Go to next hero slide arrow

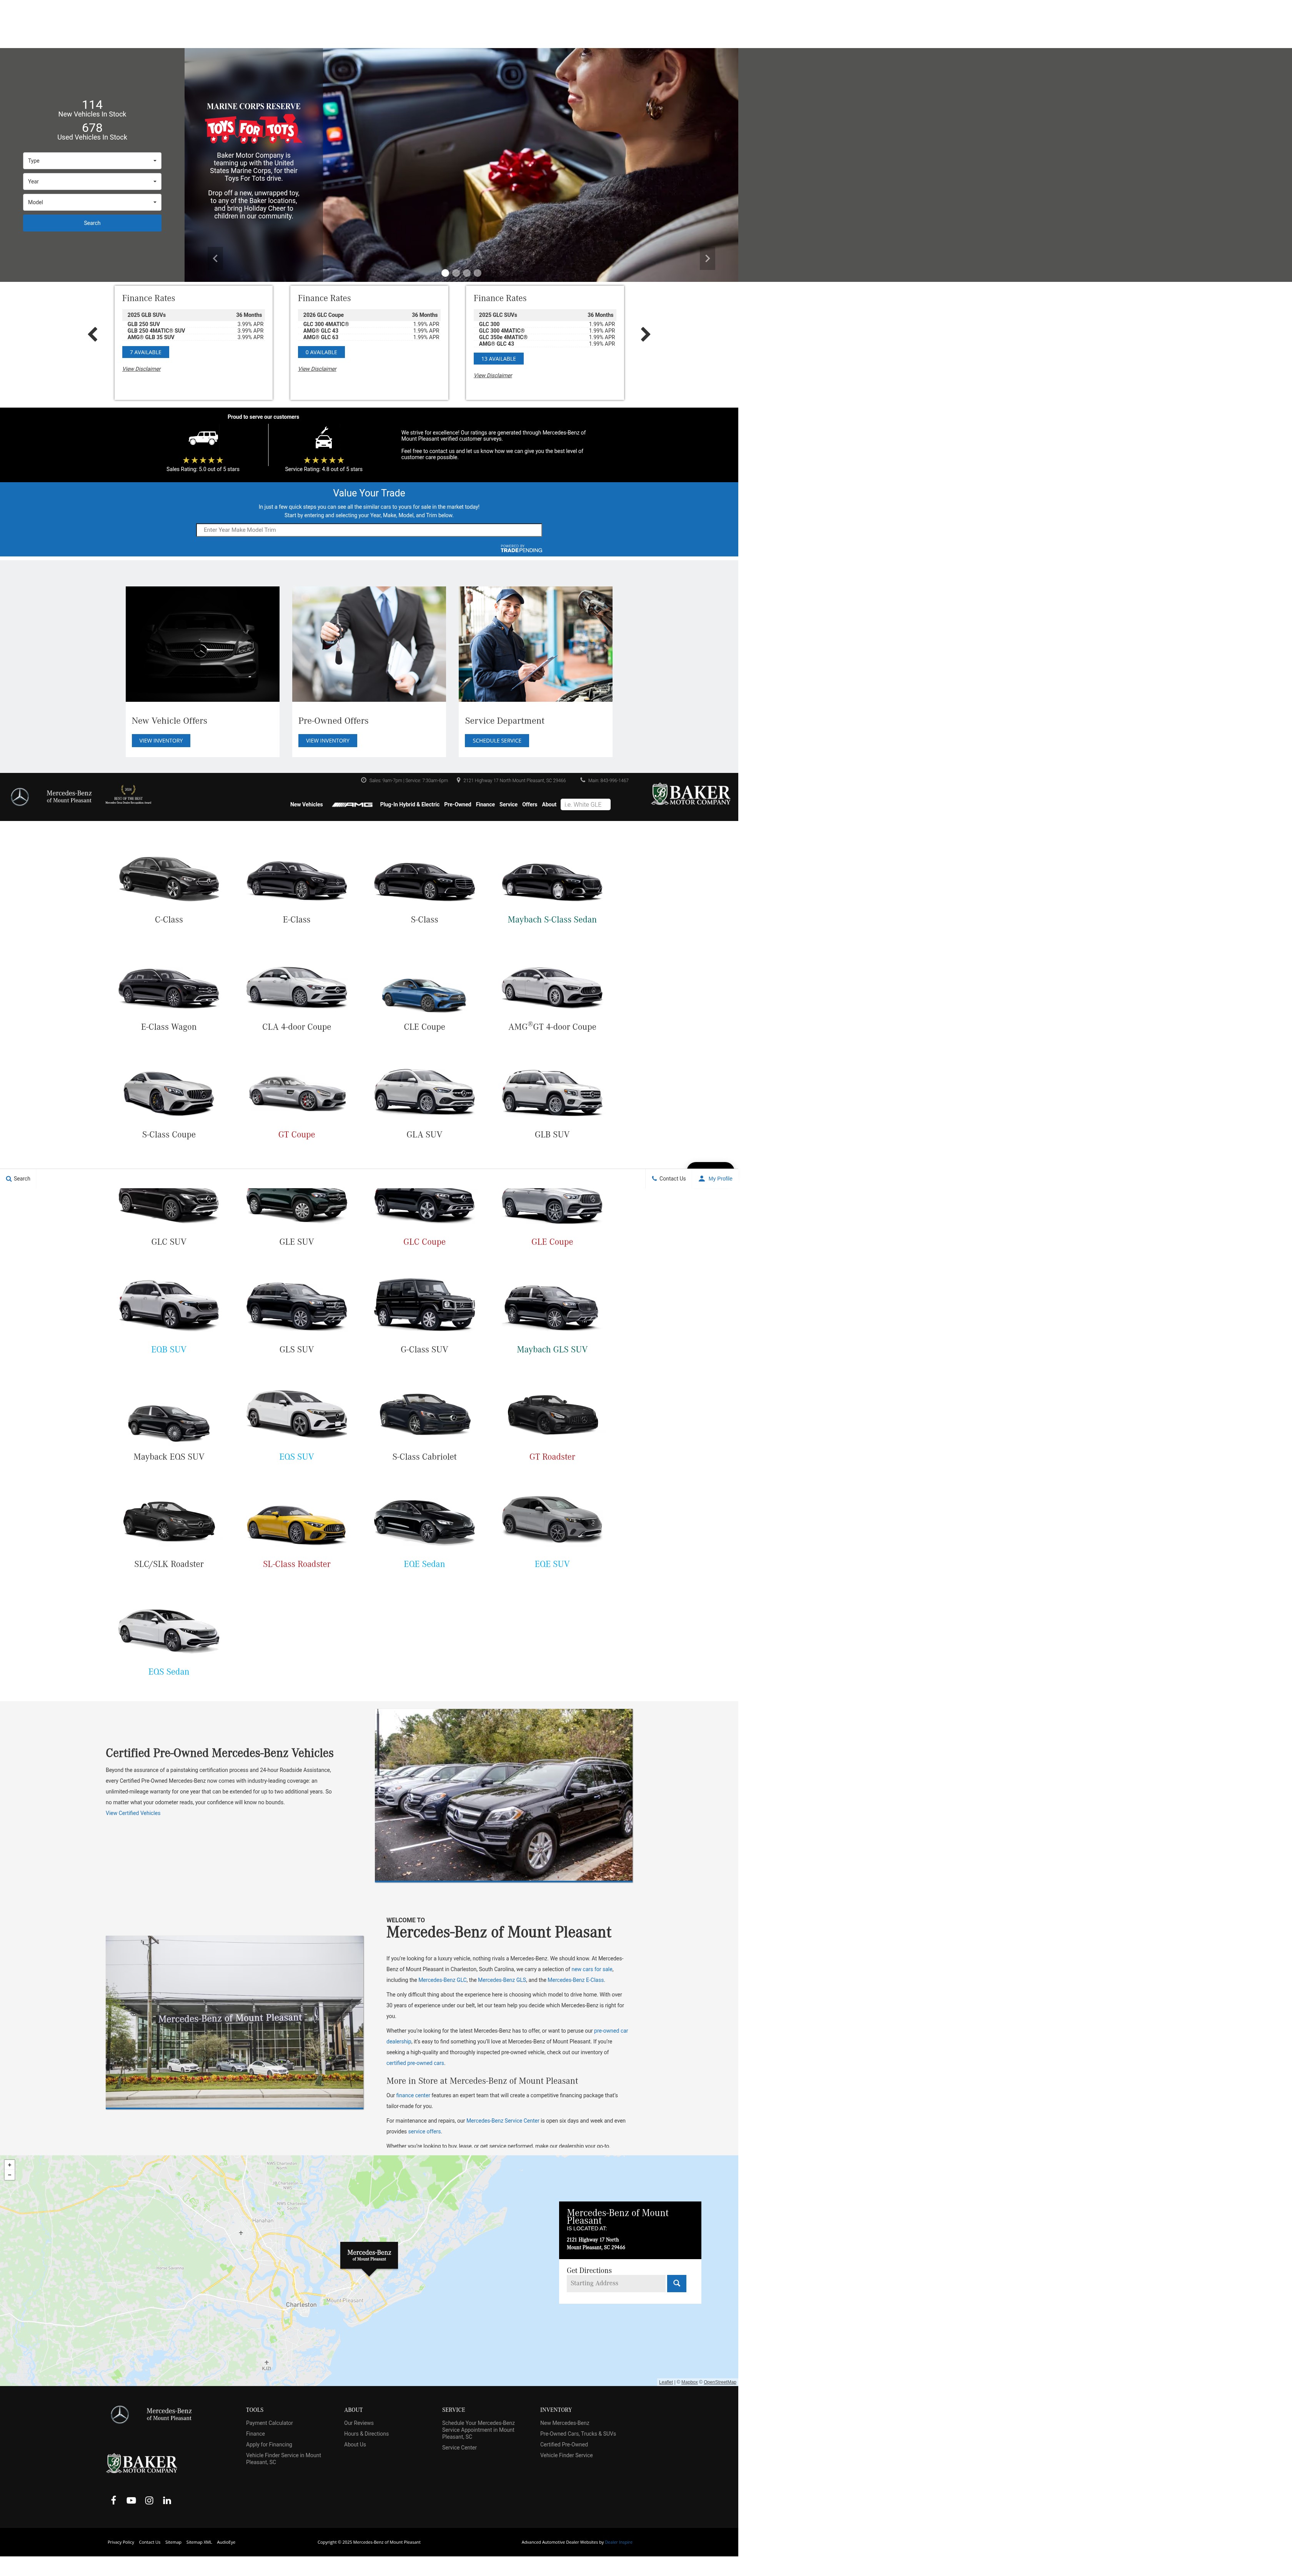[x=707, y=258]
